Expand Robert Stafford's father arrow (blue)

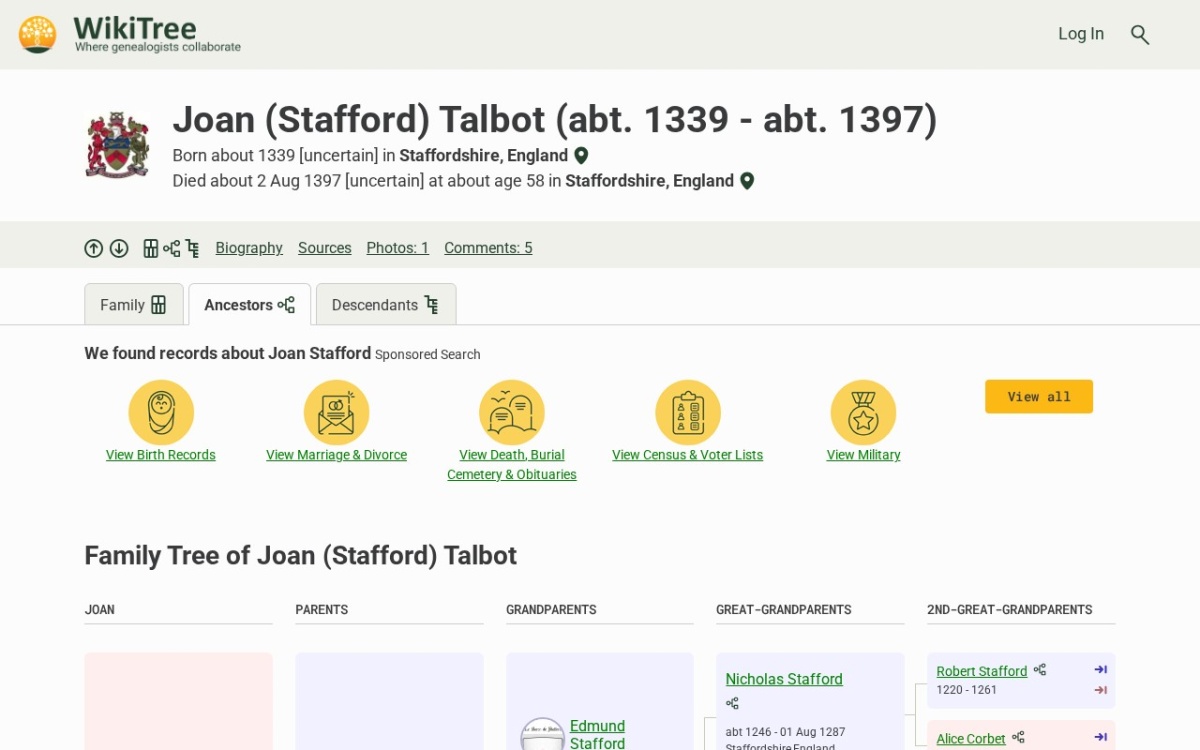click(x=1101, y=670)
